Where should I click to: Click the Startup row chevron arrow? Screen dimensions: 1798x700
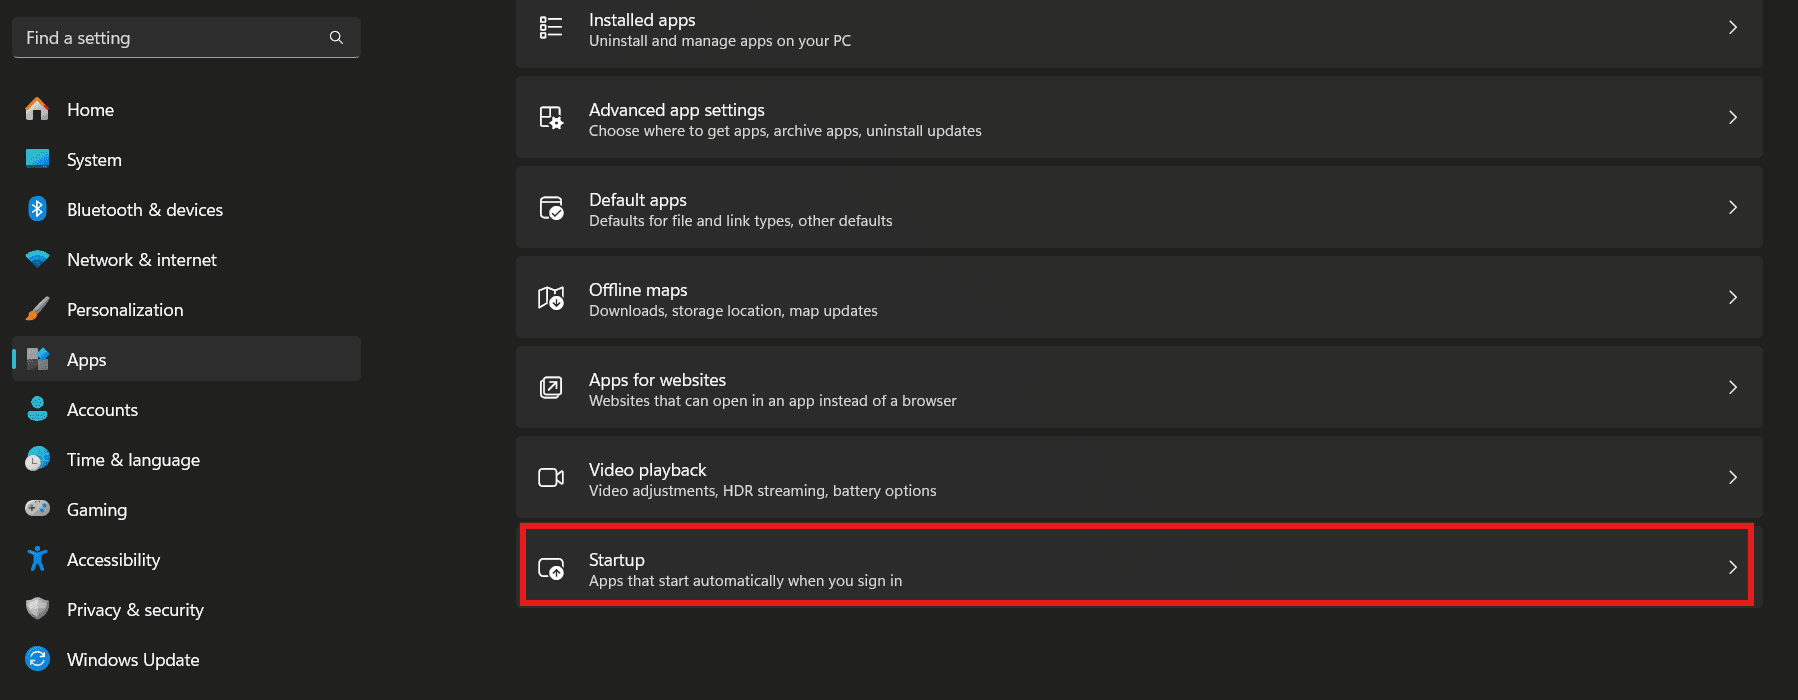click(x=1733, y=567)
